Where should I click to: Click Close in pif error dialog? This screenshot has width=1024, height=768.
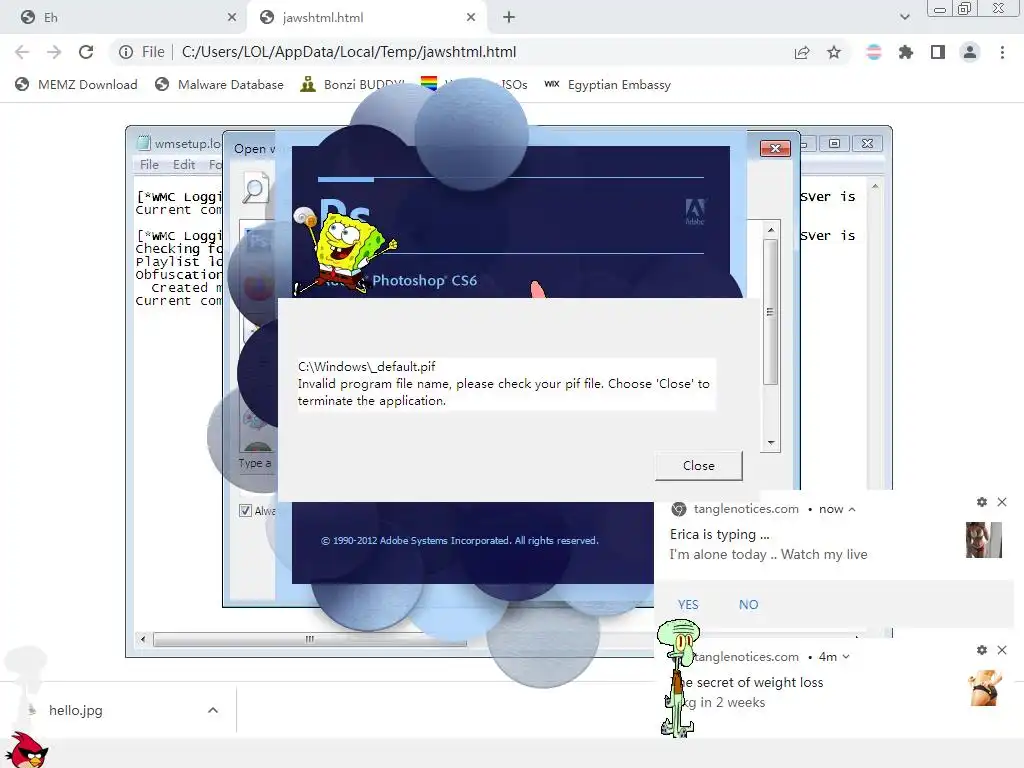[699, 466]
